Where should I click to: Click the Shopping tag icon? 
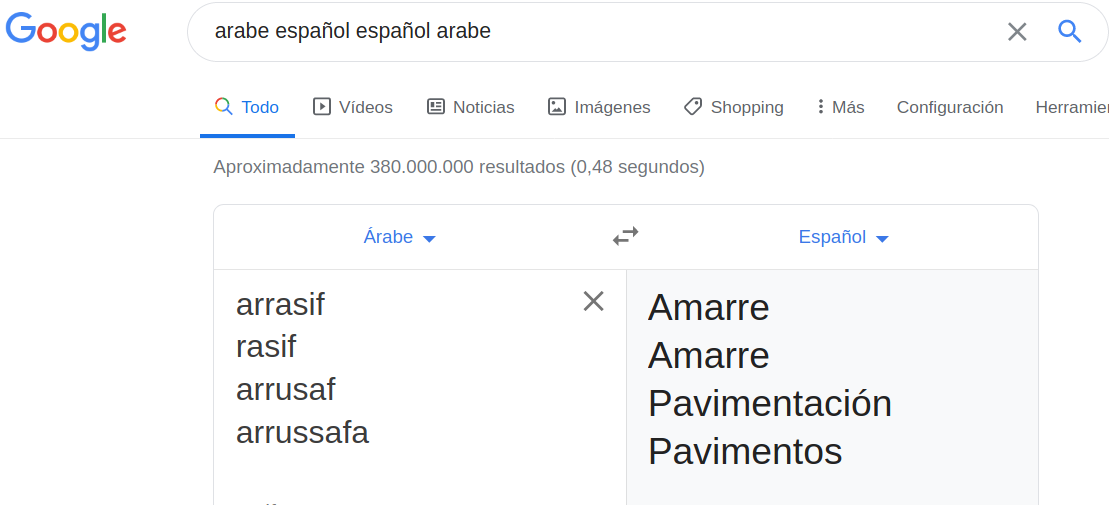point(693,107)
